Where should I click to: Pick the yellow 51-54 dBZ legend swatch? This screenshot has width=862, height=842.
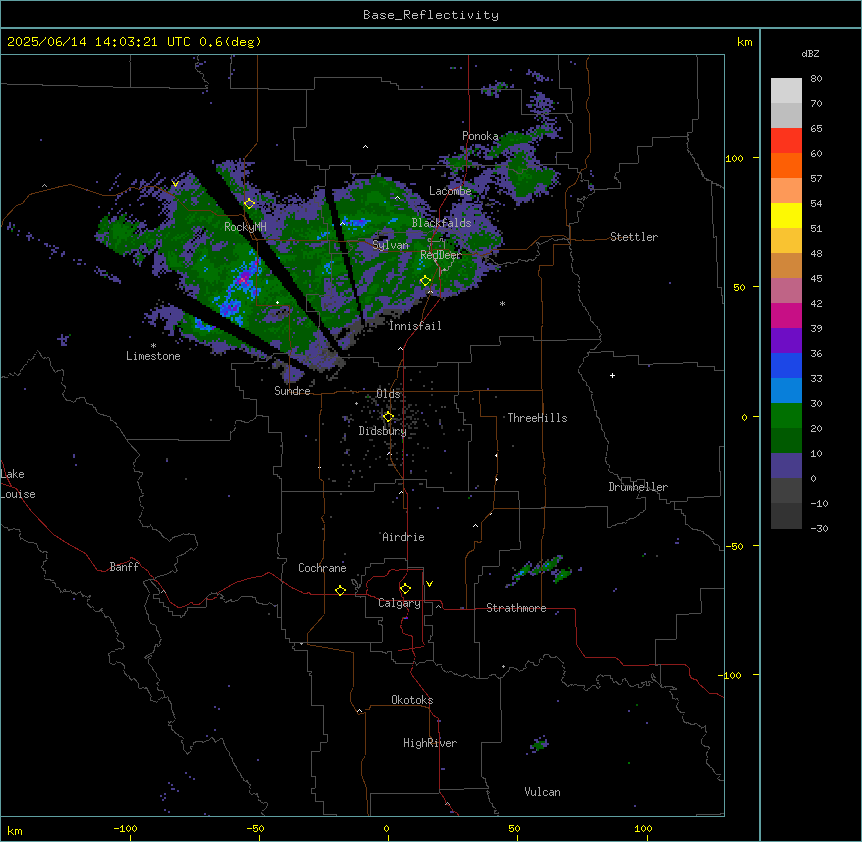(786, 215)
